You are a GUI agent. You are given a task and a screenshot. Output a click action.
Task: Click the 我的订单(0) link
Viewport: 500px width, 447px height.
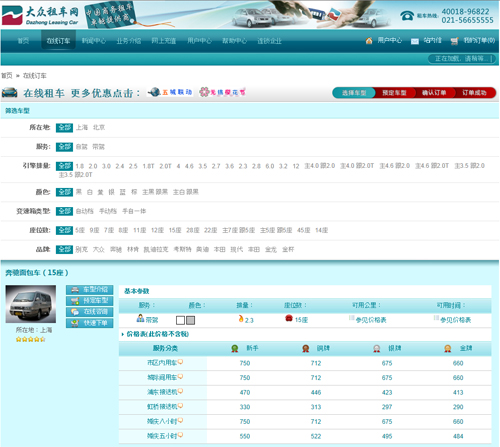coord(479,41)
